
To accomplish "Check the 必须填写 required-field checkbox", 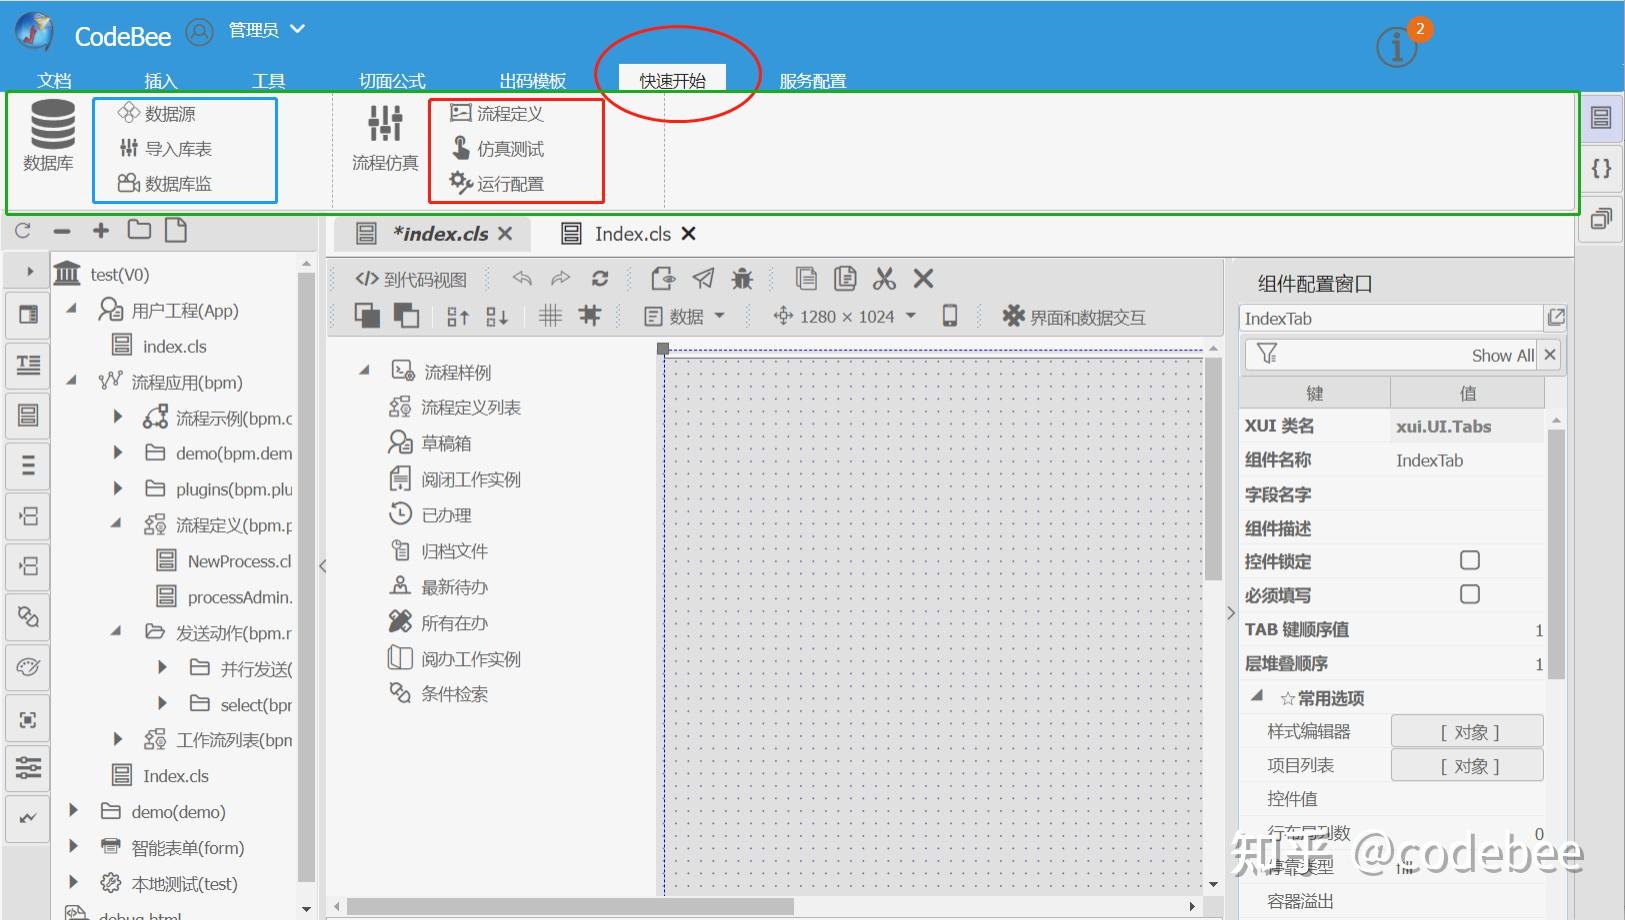I will [1469, 594].
